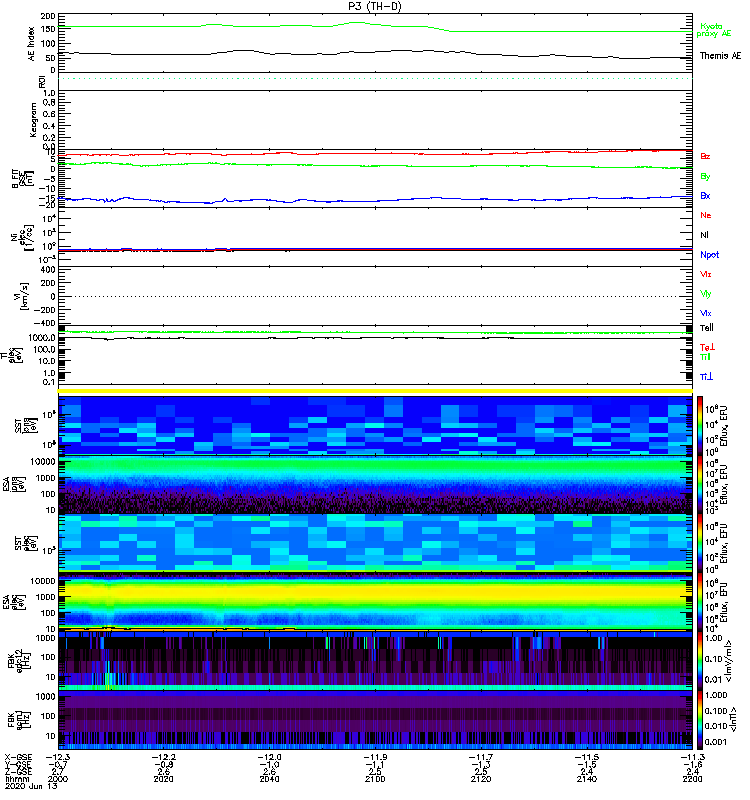Click the FBK edc12 [Hz] axis label
This screenshot has width=750, height=800.
pos(18,660)
